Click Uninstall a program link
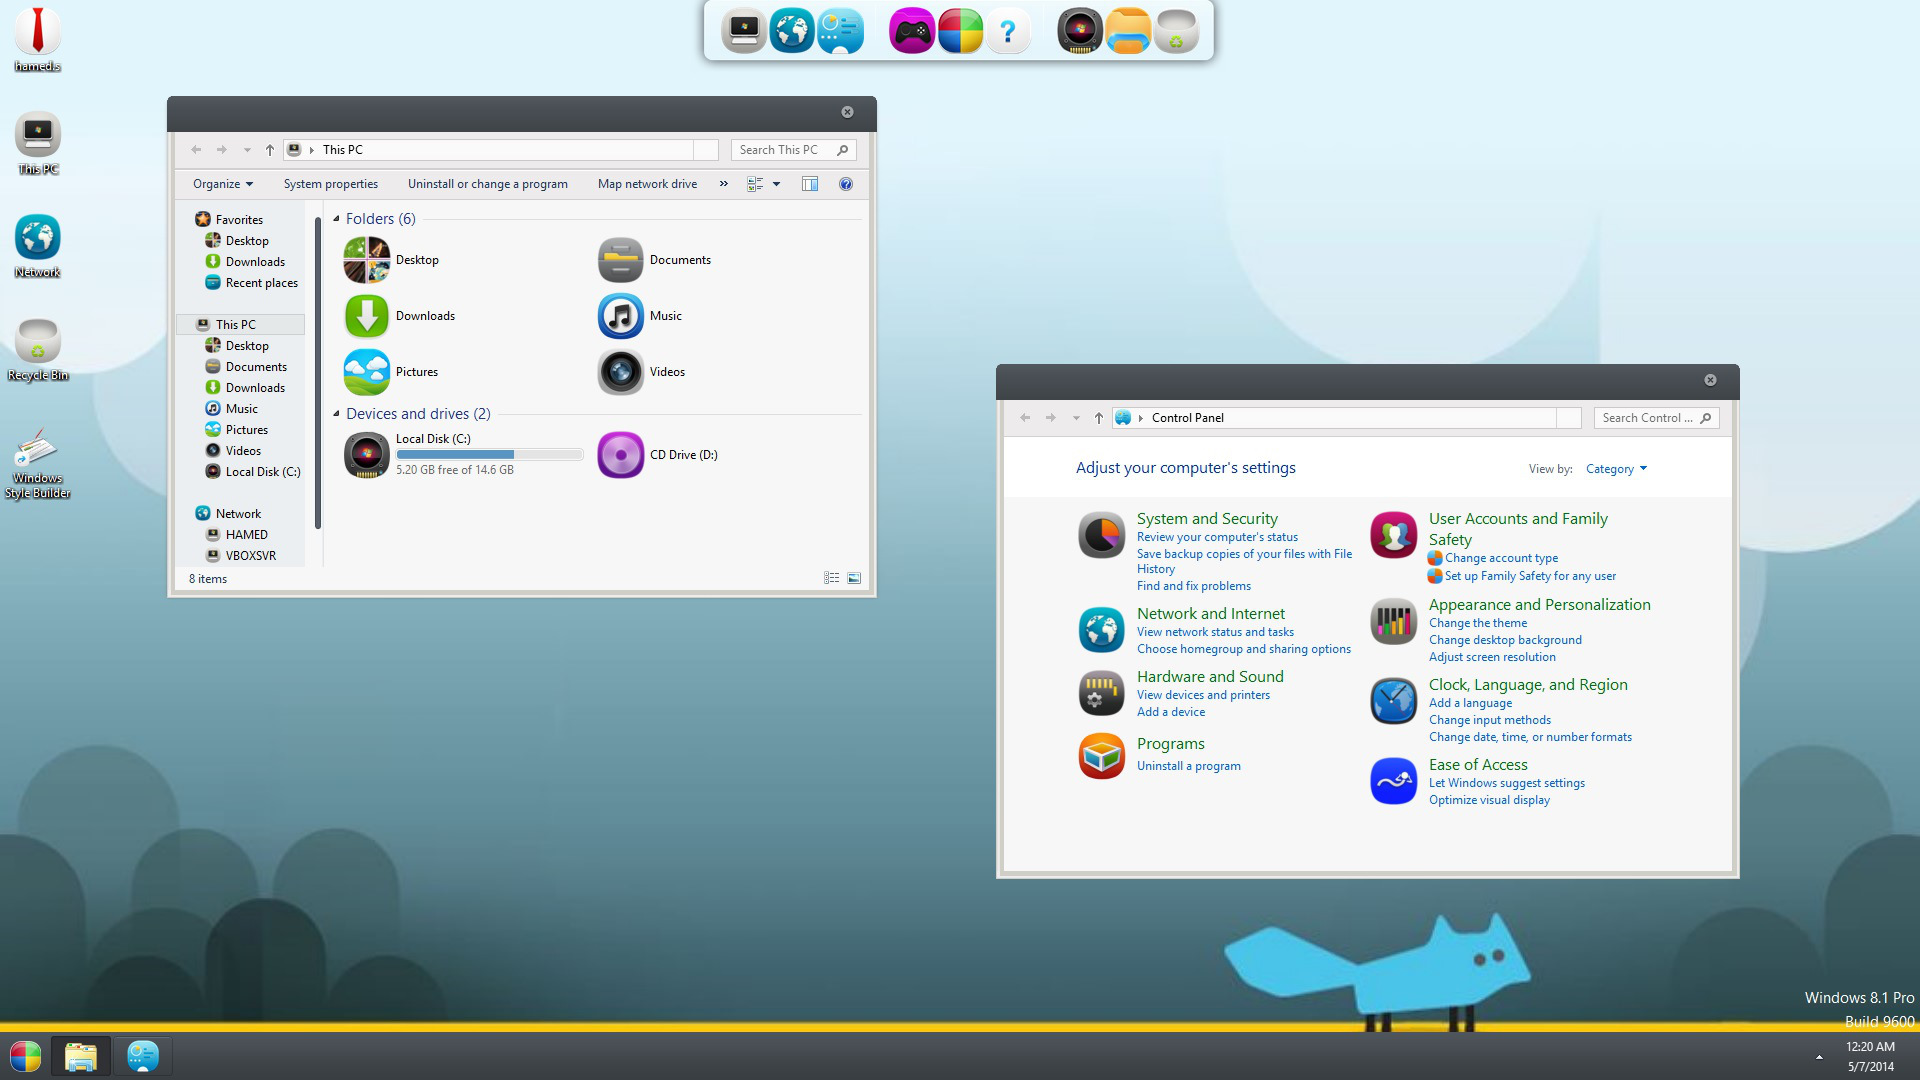 pos(1188,765)
